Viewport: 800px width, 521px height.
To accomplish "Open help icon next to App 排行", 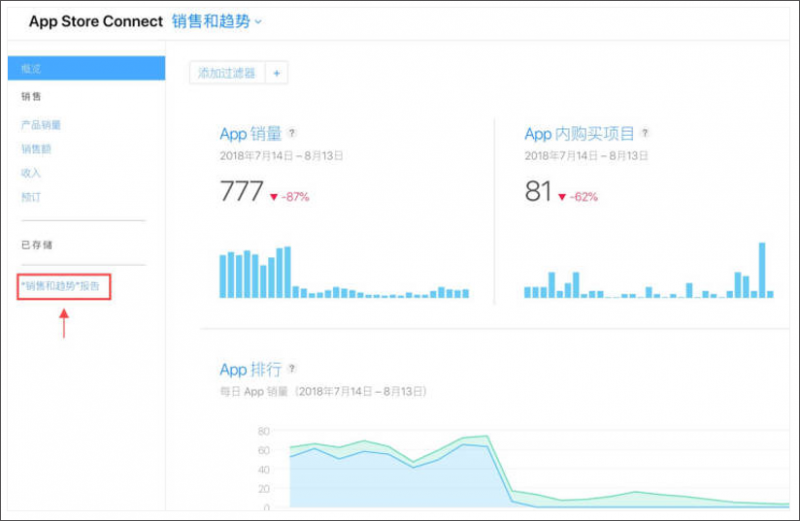I will tap(292, 368).
